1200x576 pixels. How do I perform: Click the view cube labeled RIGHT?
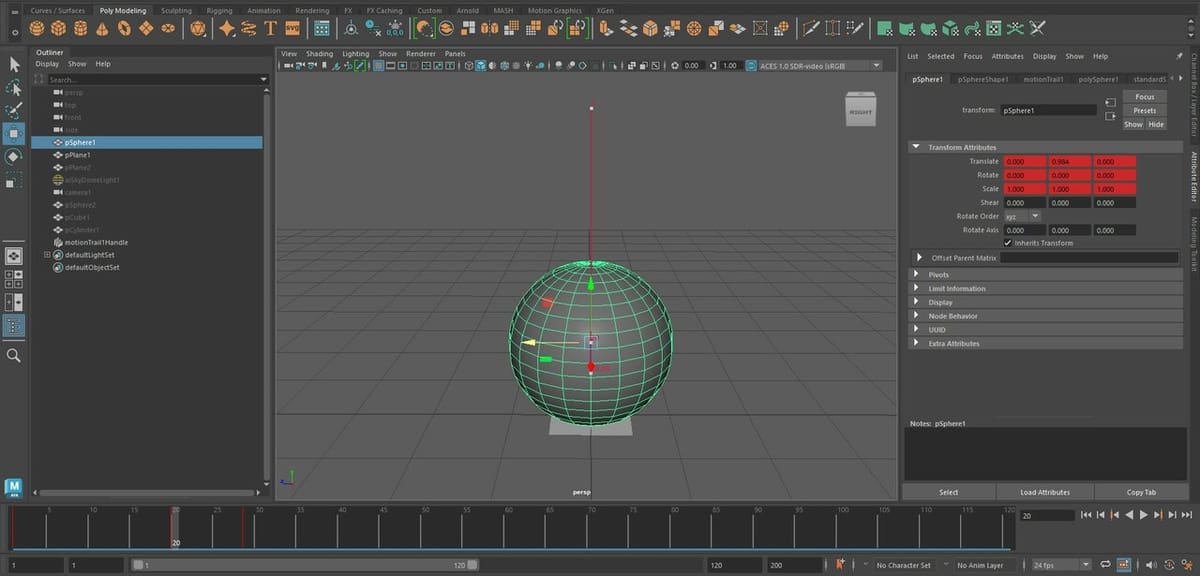click(x=860, y=109)
